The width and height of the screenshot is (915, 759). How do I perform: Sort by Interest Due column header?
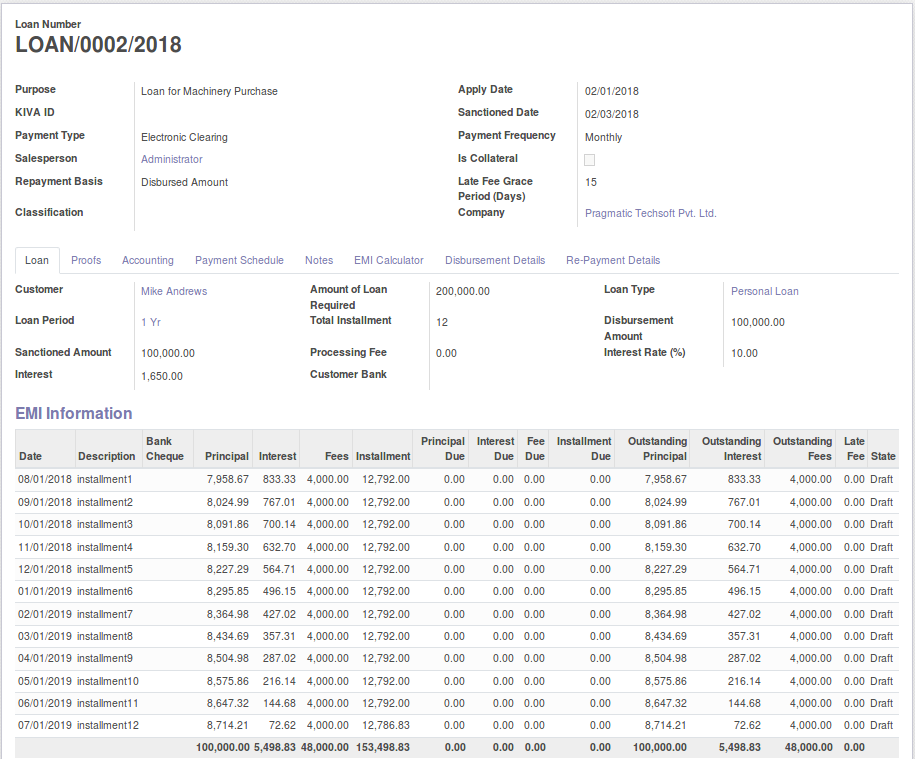(495, 449)
